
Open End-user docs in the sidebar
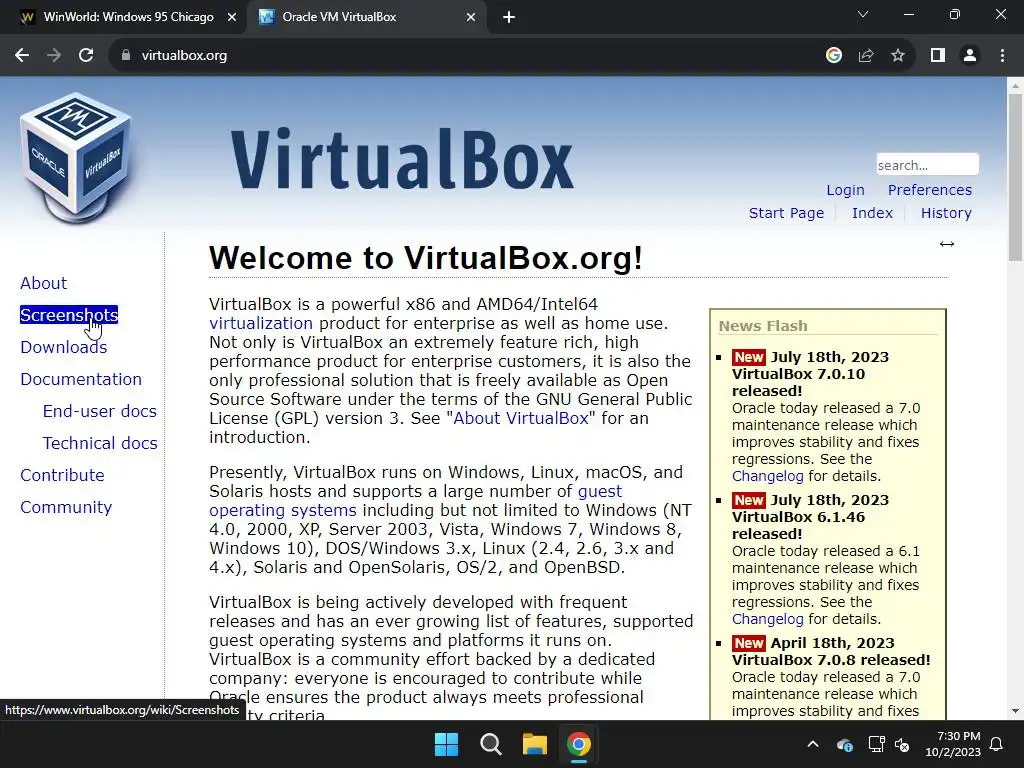(x=99, y=411)
